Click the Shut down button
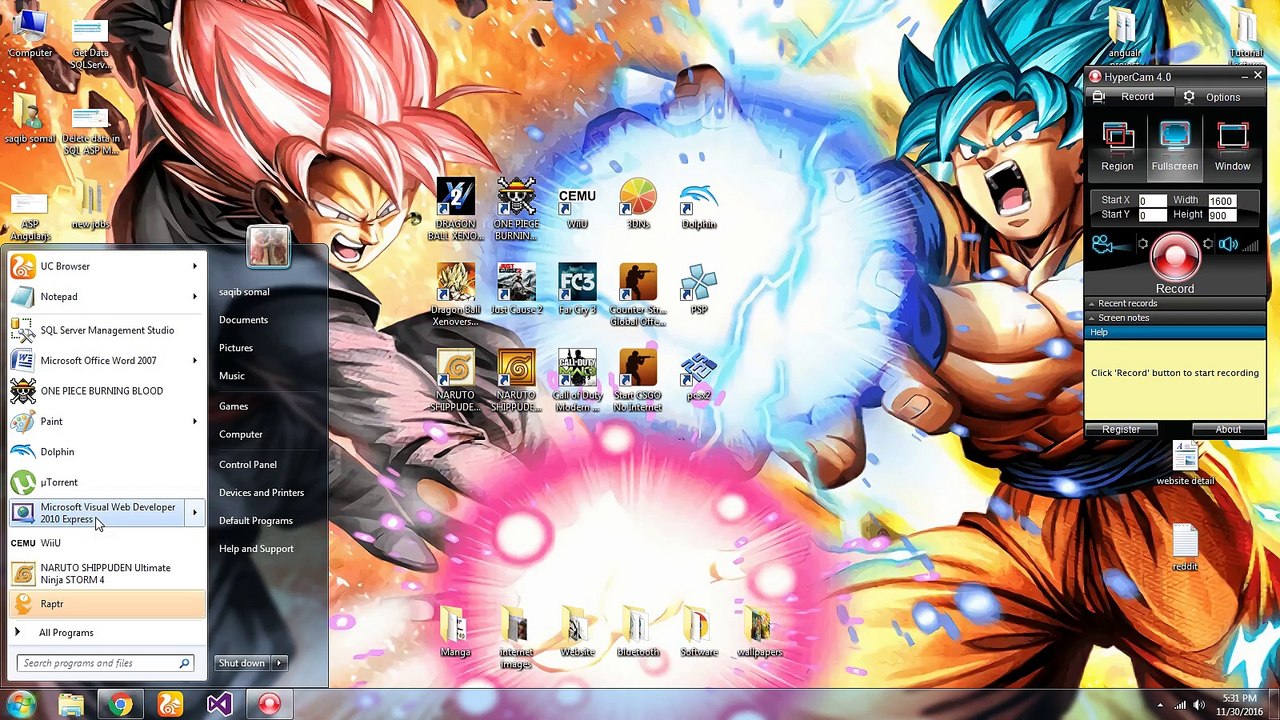Image resolution: width=1280 pixels, height=720 pixels. tap(243, 663)
